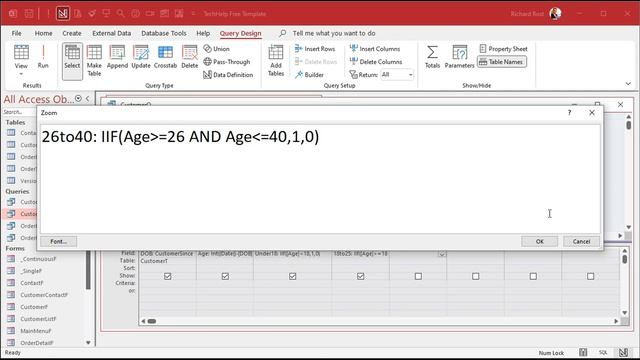Select the Pass-Through query option
The width and height of the screenshot is (640, 360).
pyautogui.click(x=227, y=62)
